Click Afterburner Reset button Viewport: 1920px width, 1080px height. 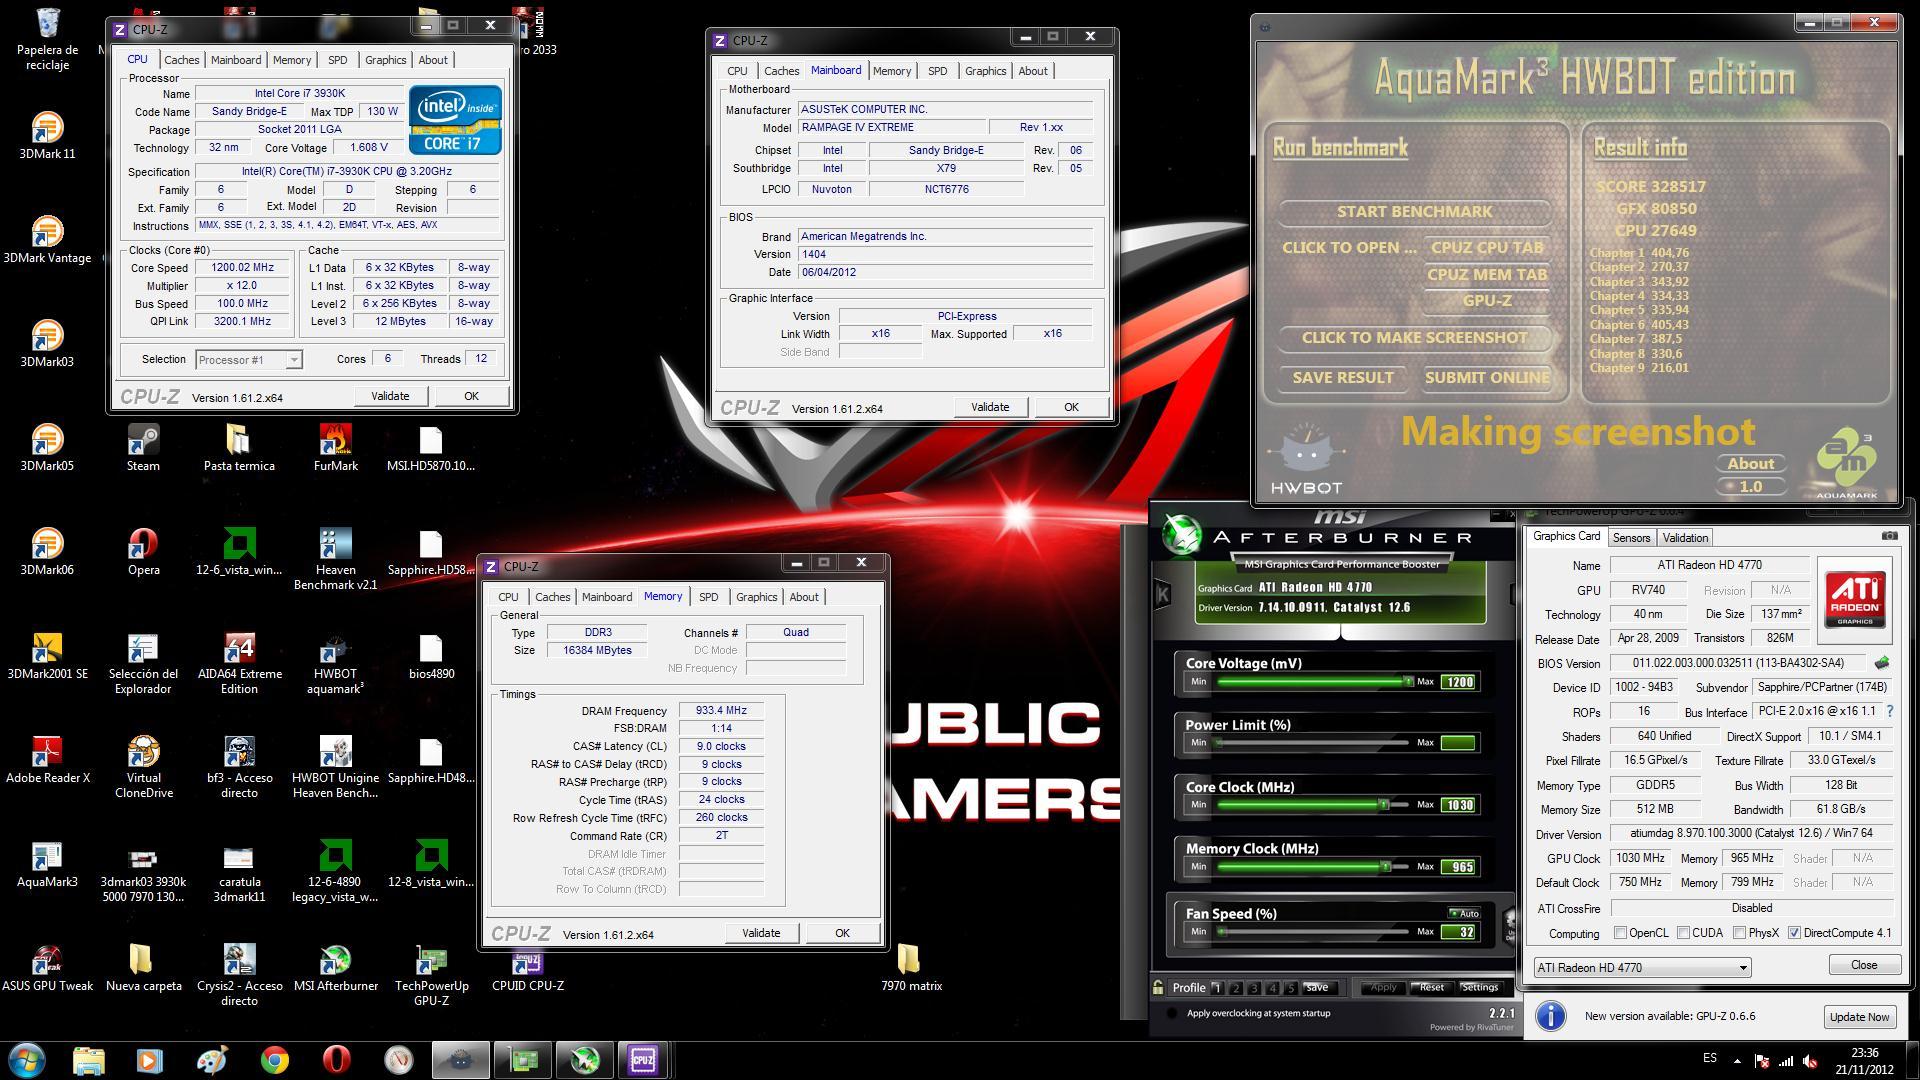1431,988
